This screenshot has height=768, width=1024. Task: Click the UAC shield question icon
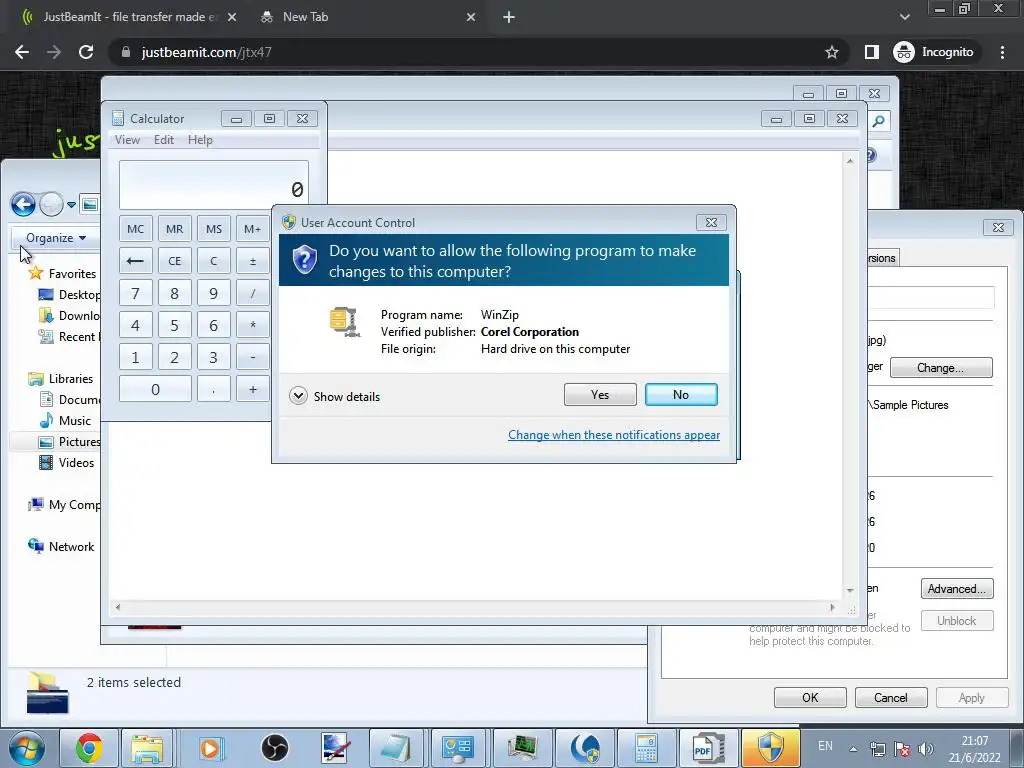coord(304,260)
